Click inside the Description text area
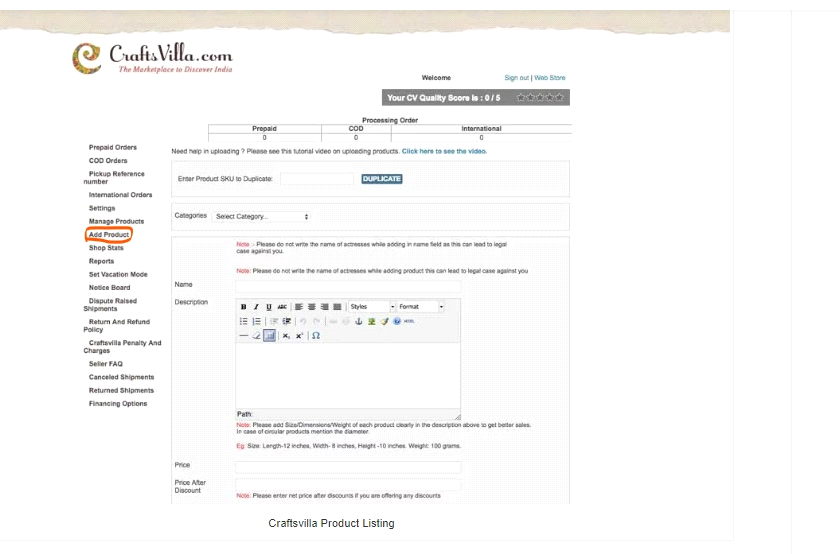This screenshot has height=554, width=840. point(348,376)
